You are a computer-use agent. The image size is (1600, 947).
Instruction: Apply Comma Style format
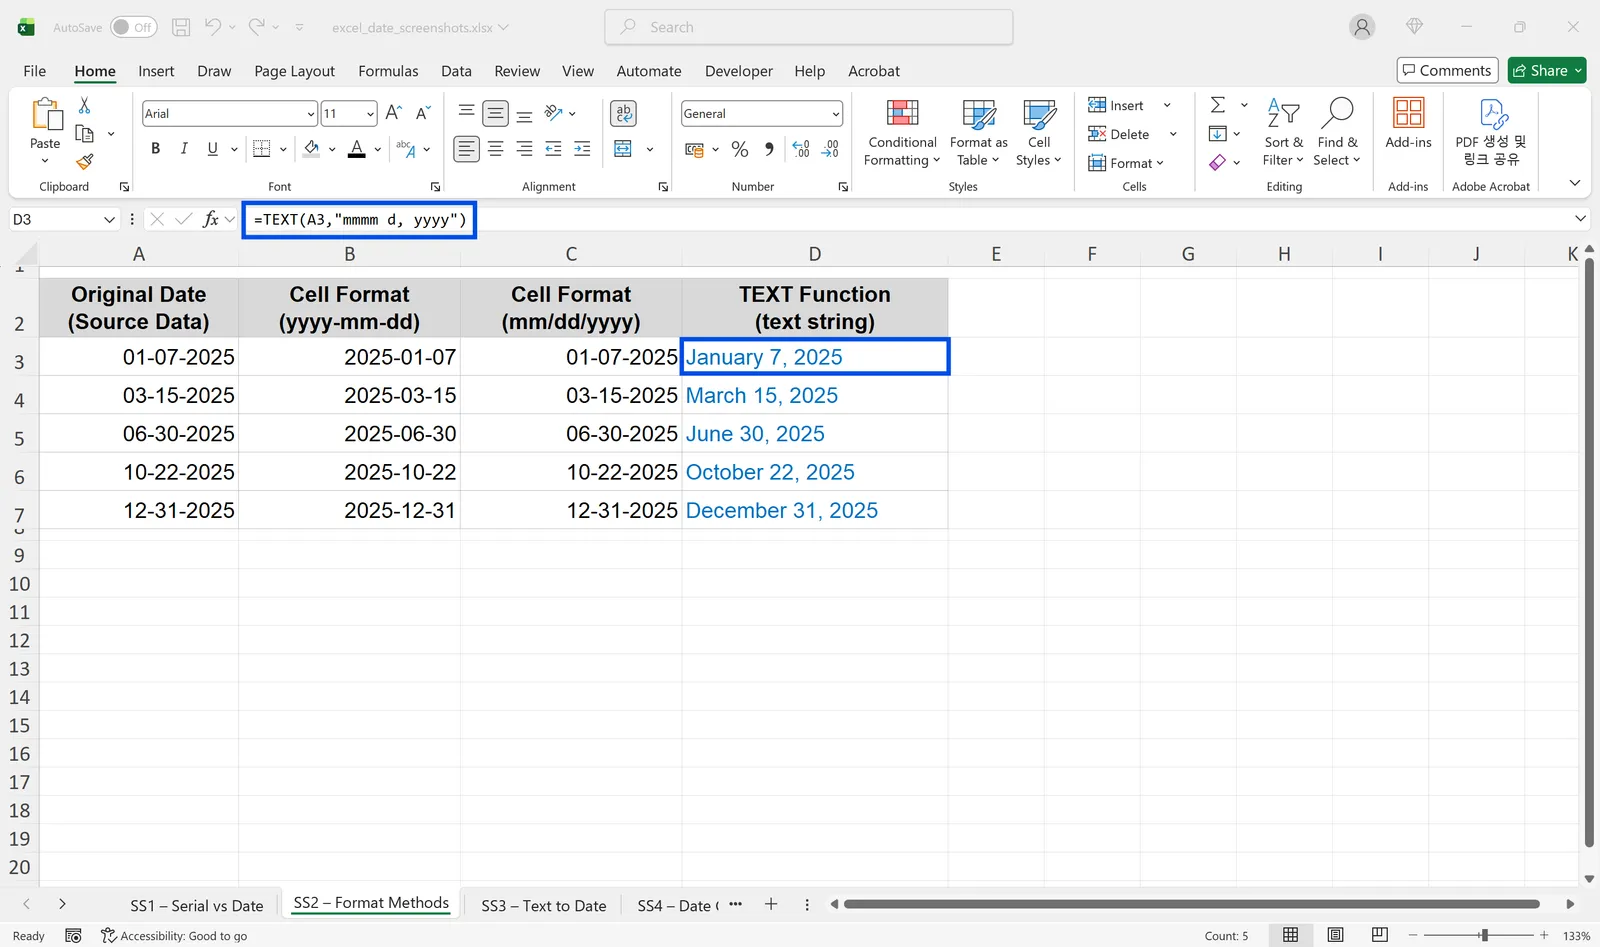coord(769,149)
